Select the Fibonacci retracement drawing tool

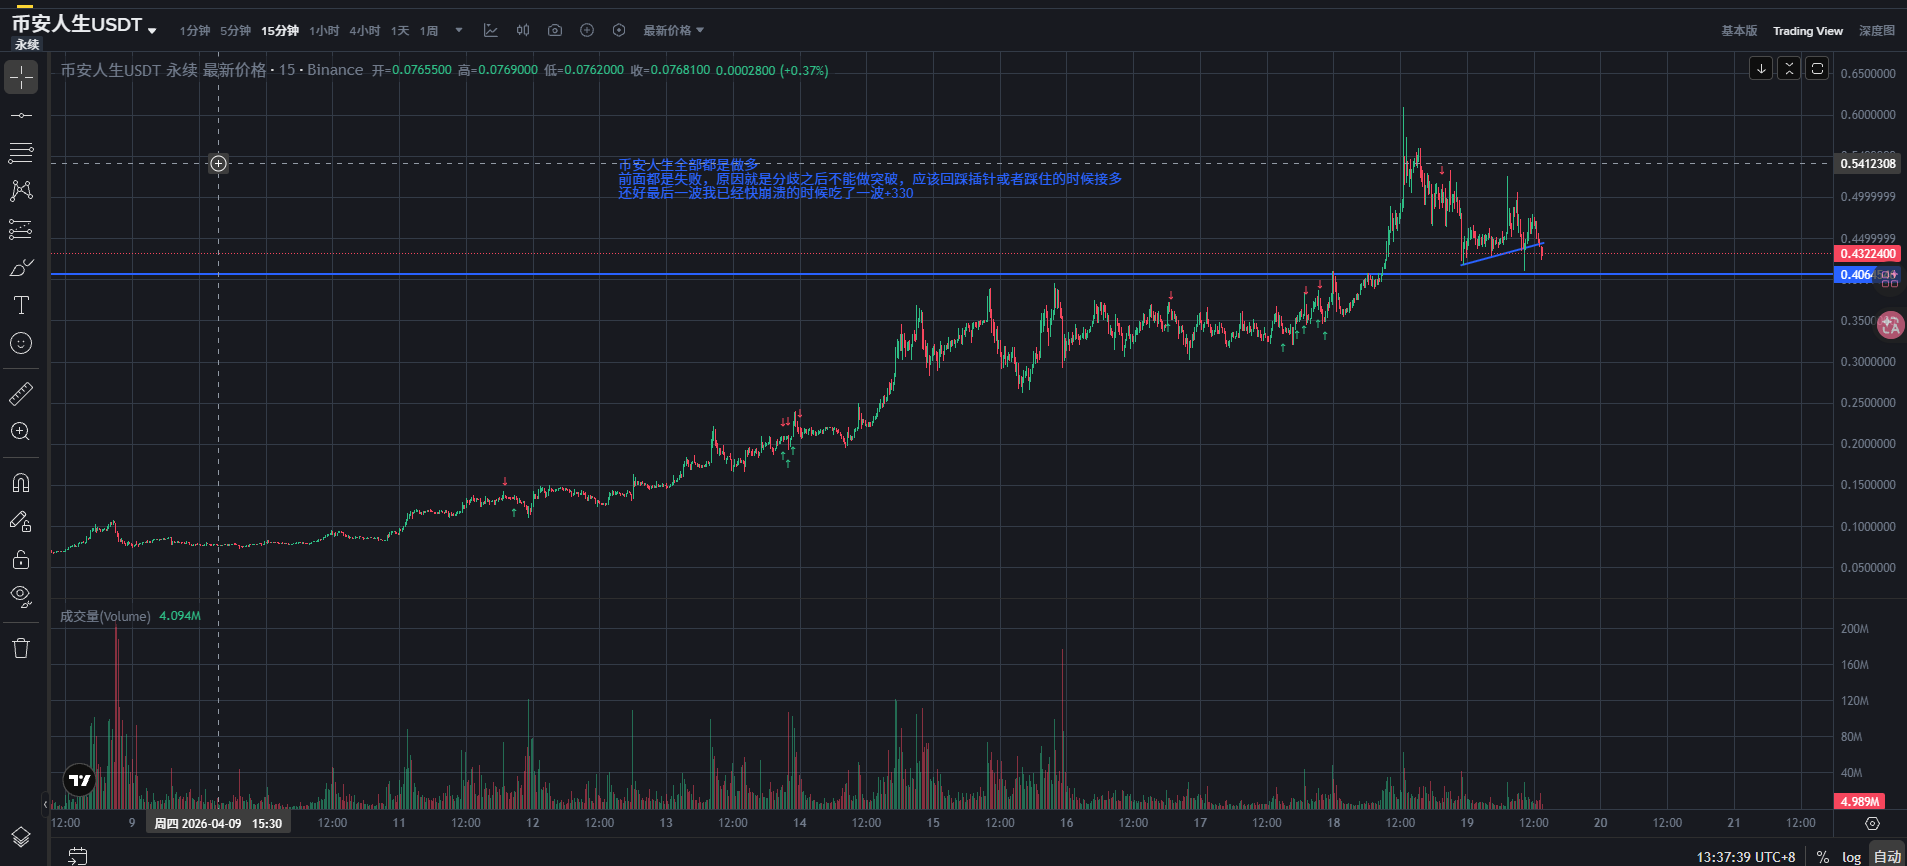pyautogui.click(x=20, y=153)
